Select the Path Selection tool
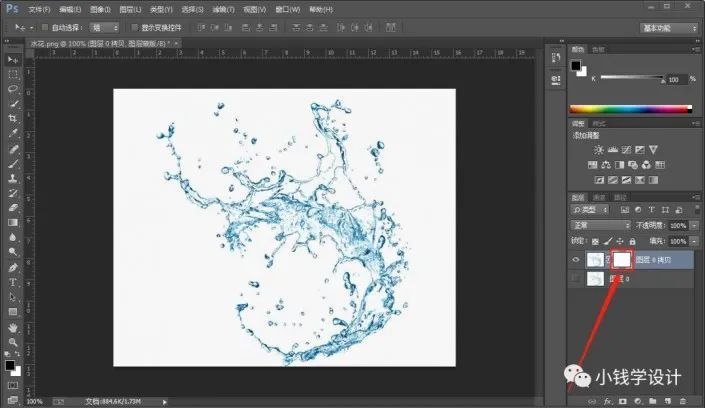 [13, 297]
